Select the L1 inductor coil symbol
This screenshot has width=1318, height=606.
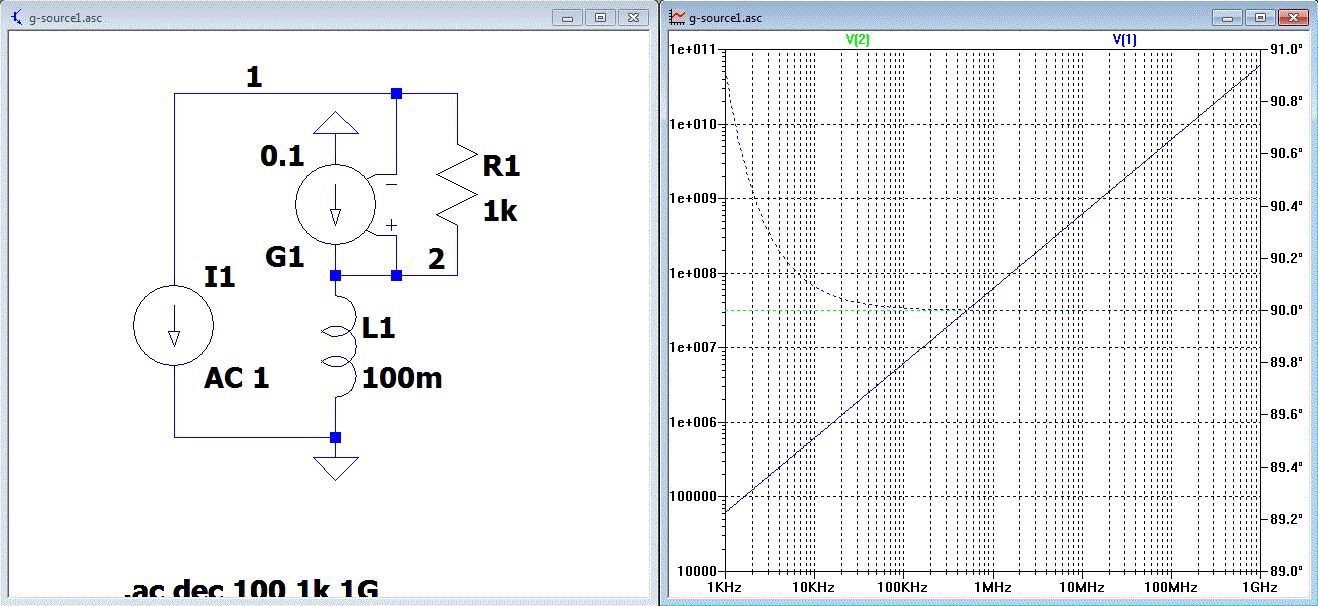click(335, 346)
